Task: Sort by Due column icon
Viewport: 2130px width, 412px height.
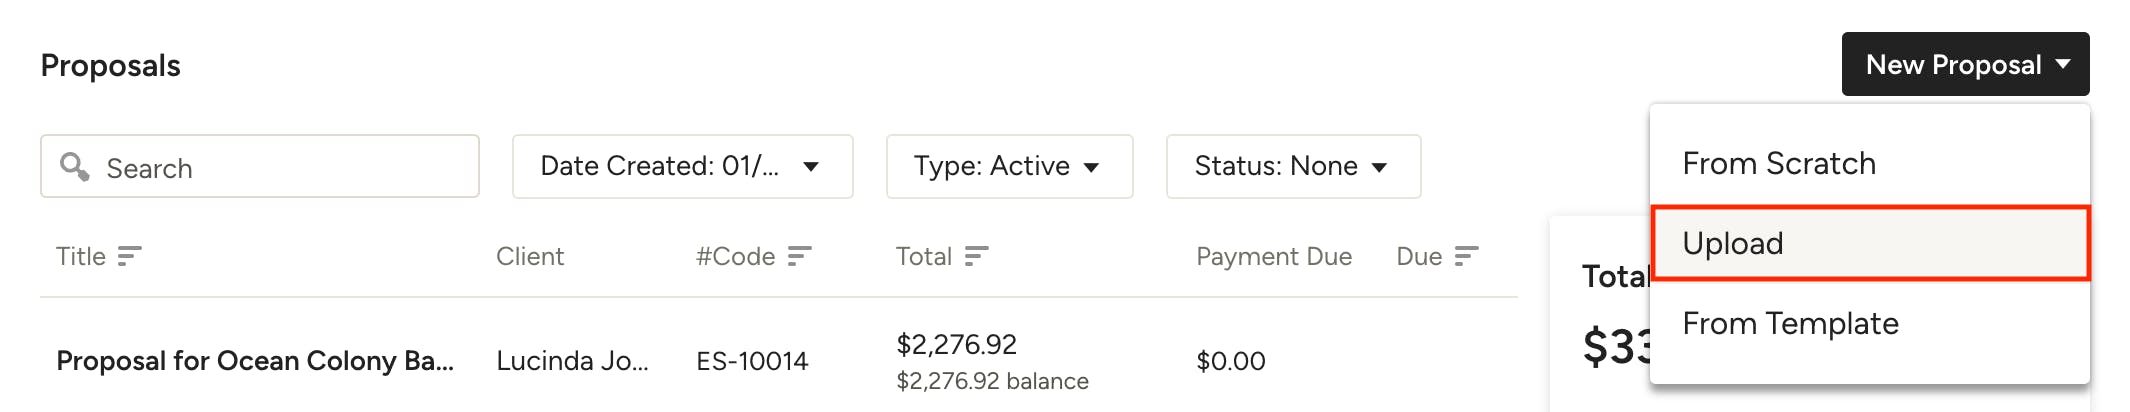Action: (1466, 257)
